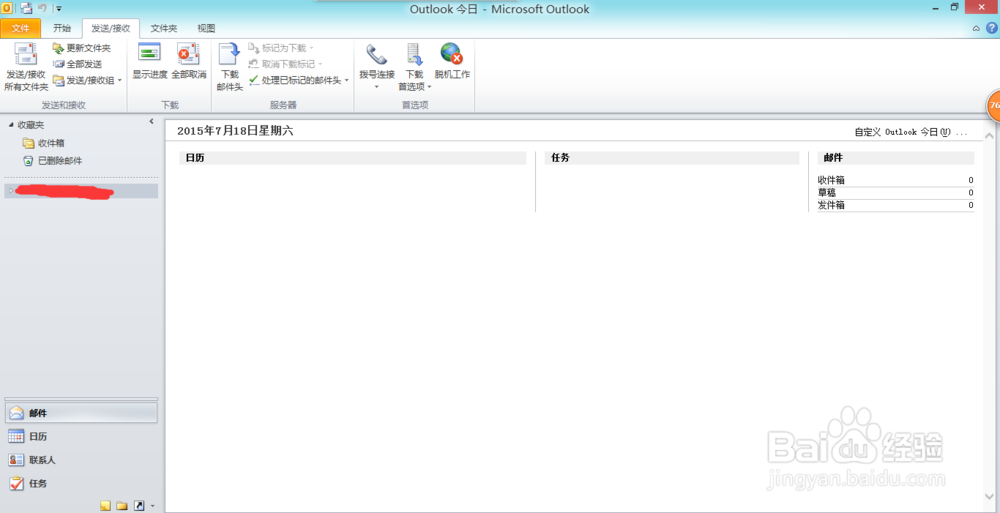This screenshot has height=513, width=1000.
Task: Click the 收件箱 folder icon in 收藏夹
Action: (28, 143)
